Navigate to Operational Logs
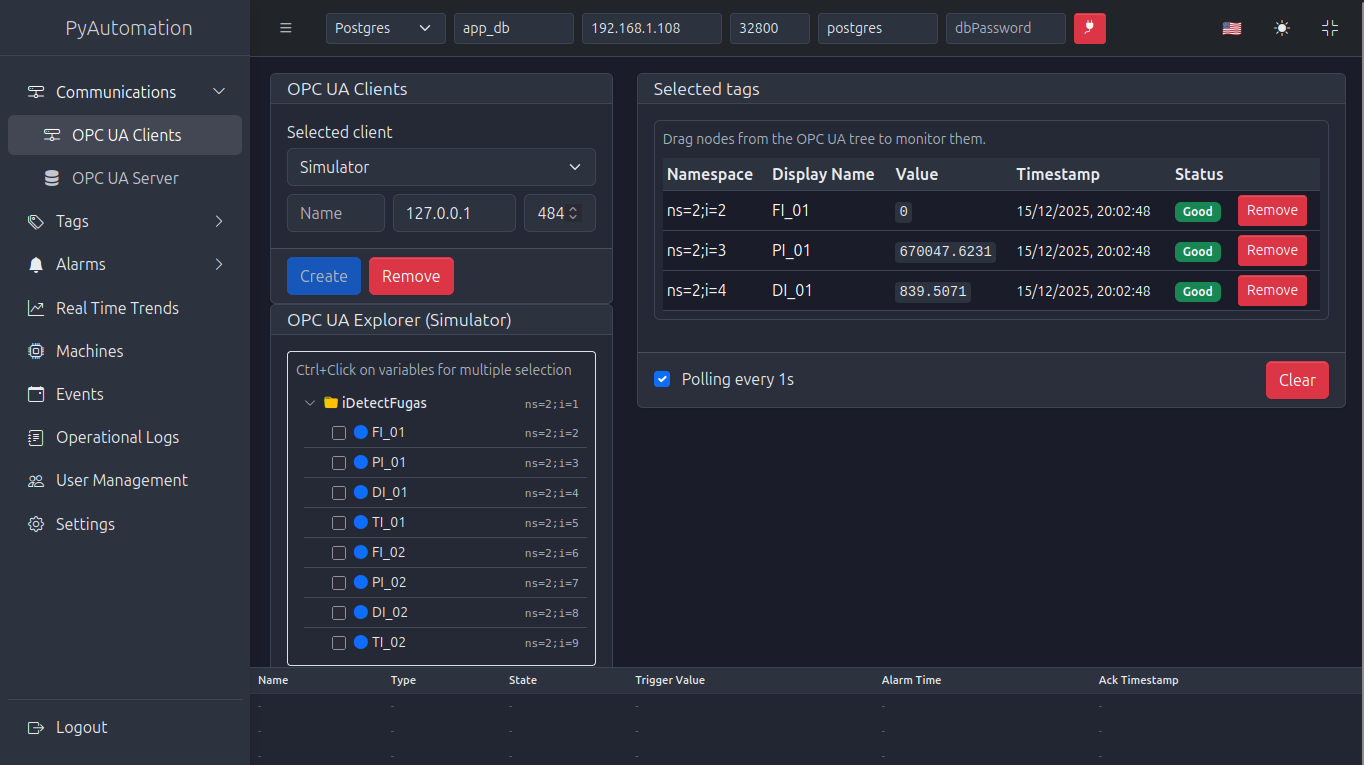Image resolution: width=1364 pixels, height=765 pixels. [125, 437]
